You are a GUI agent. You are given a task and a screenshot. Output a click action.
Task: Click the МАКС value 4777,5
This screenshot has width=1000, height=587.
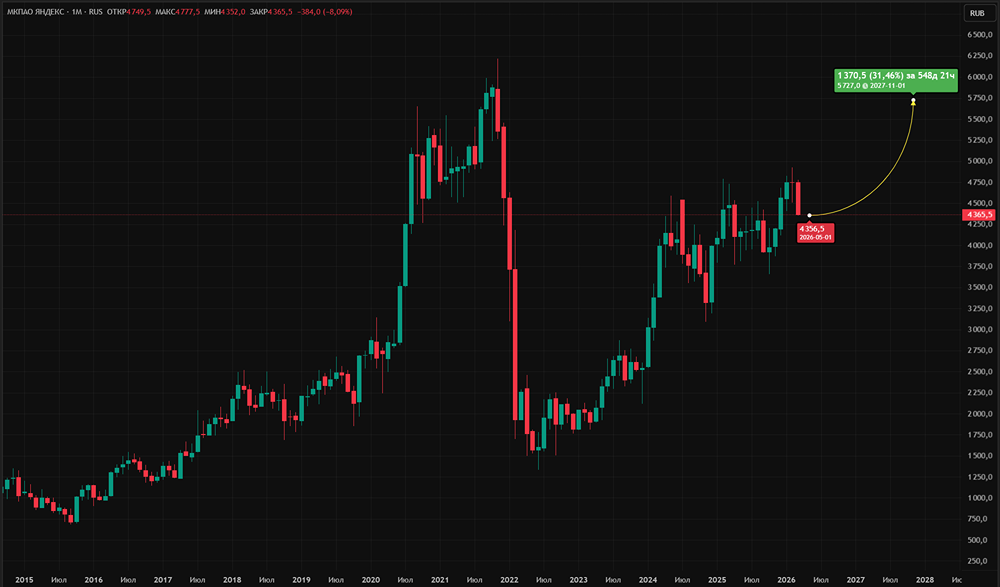(x=188, y=11)
